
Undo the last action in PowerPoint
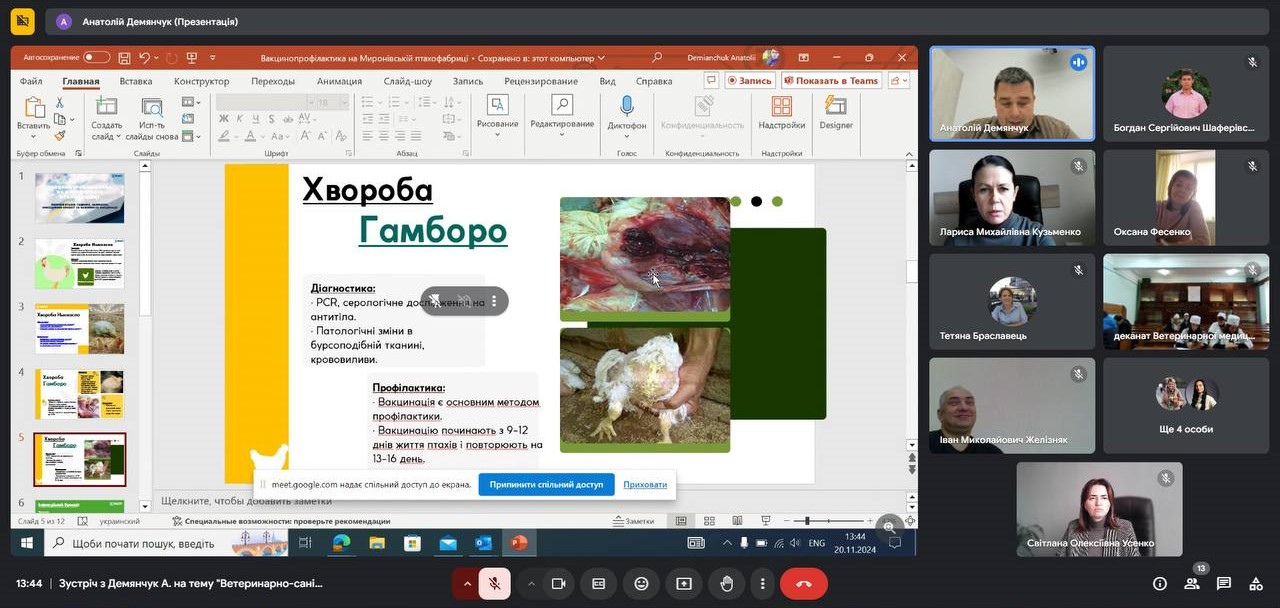144,58
